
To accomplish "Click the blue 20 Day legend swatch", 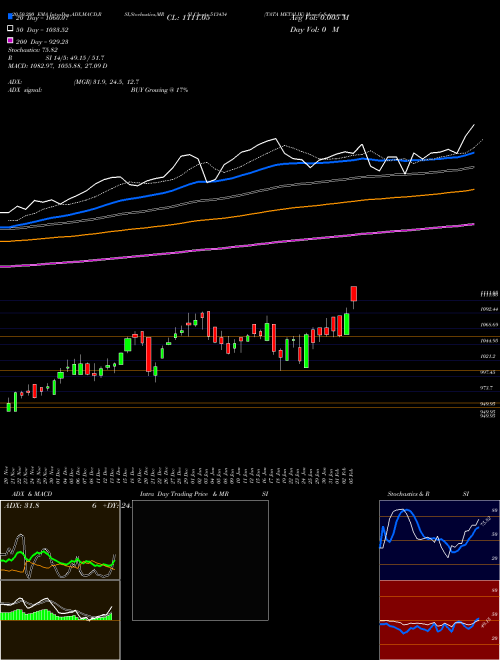I will tap(10, 17).
